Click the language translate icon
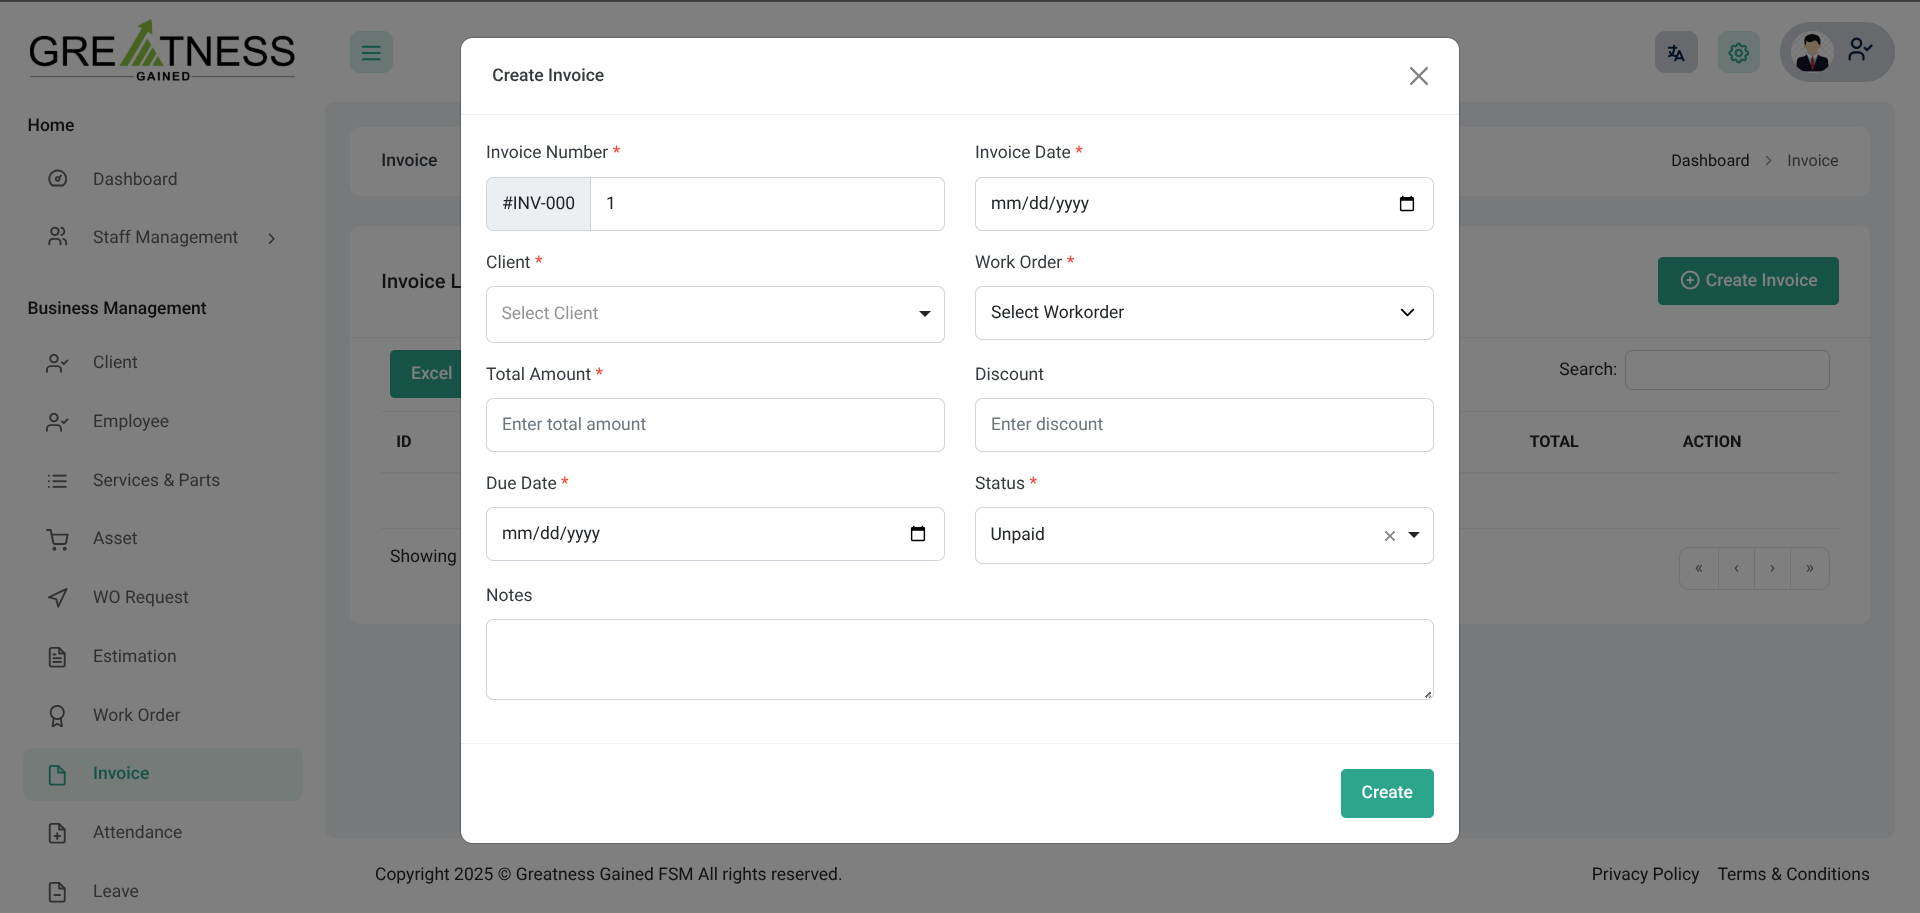This screenshot has height=913, width=1920. coord(1676,53)
